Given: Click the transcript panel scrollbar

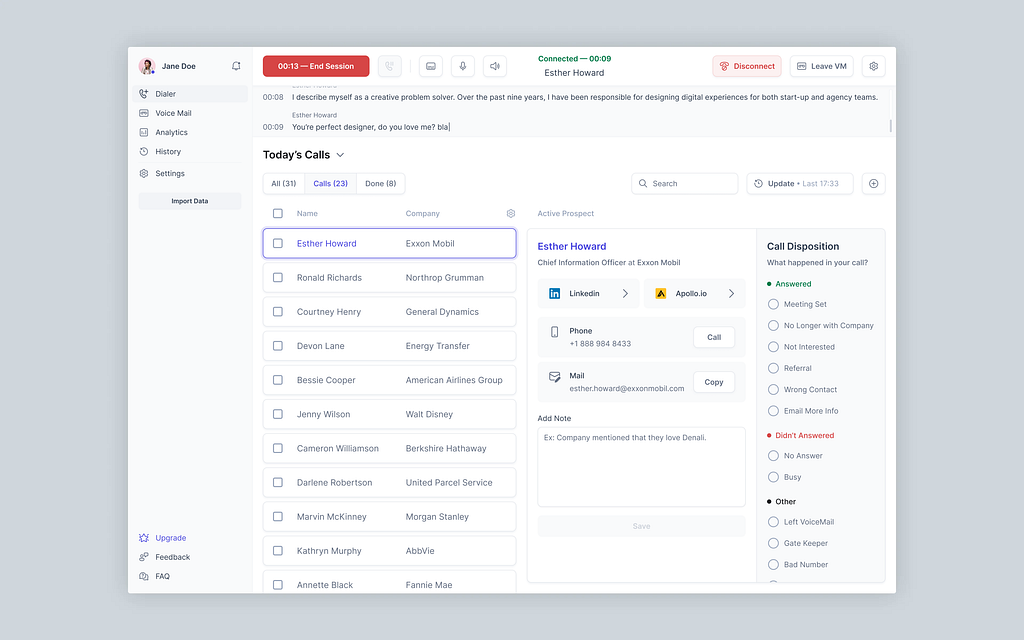Looking at the screenshot, I should point(890,125).
